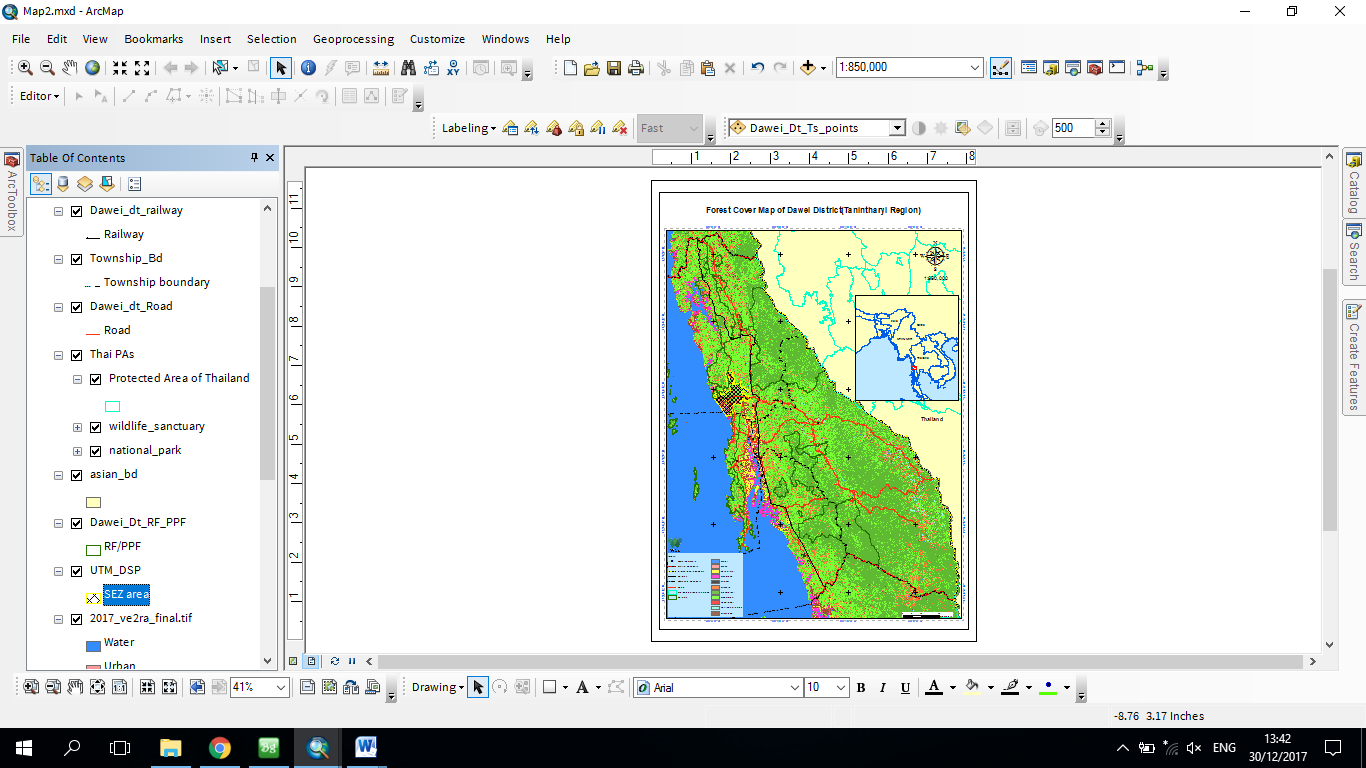Screen dimensions: 1366x768
Task: Open the Geoprocessing menu
Action: click(x=353, y=39)
